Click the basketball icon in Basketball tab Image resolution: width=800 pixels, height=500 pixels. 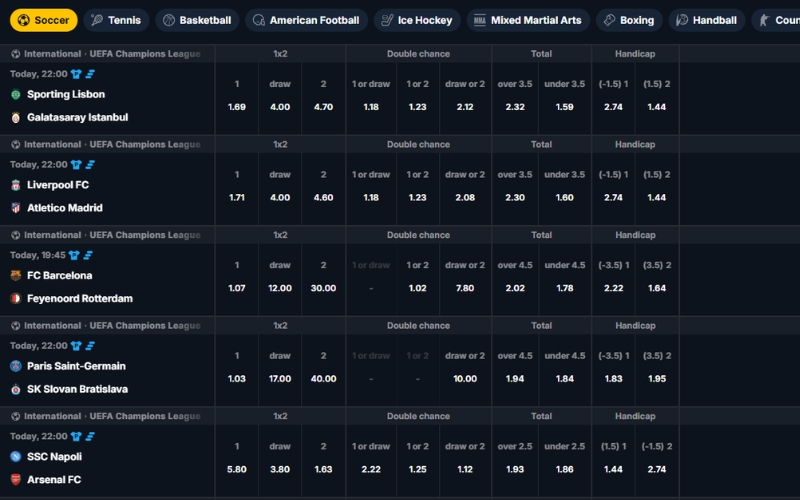pos(169,20)
